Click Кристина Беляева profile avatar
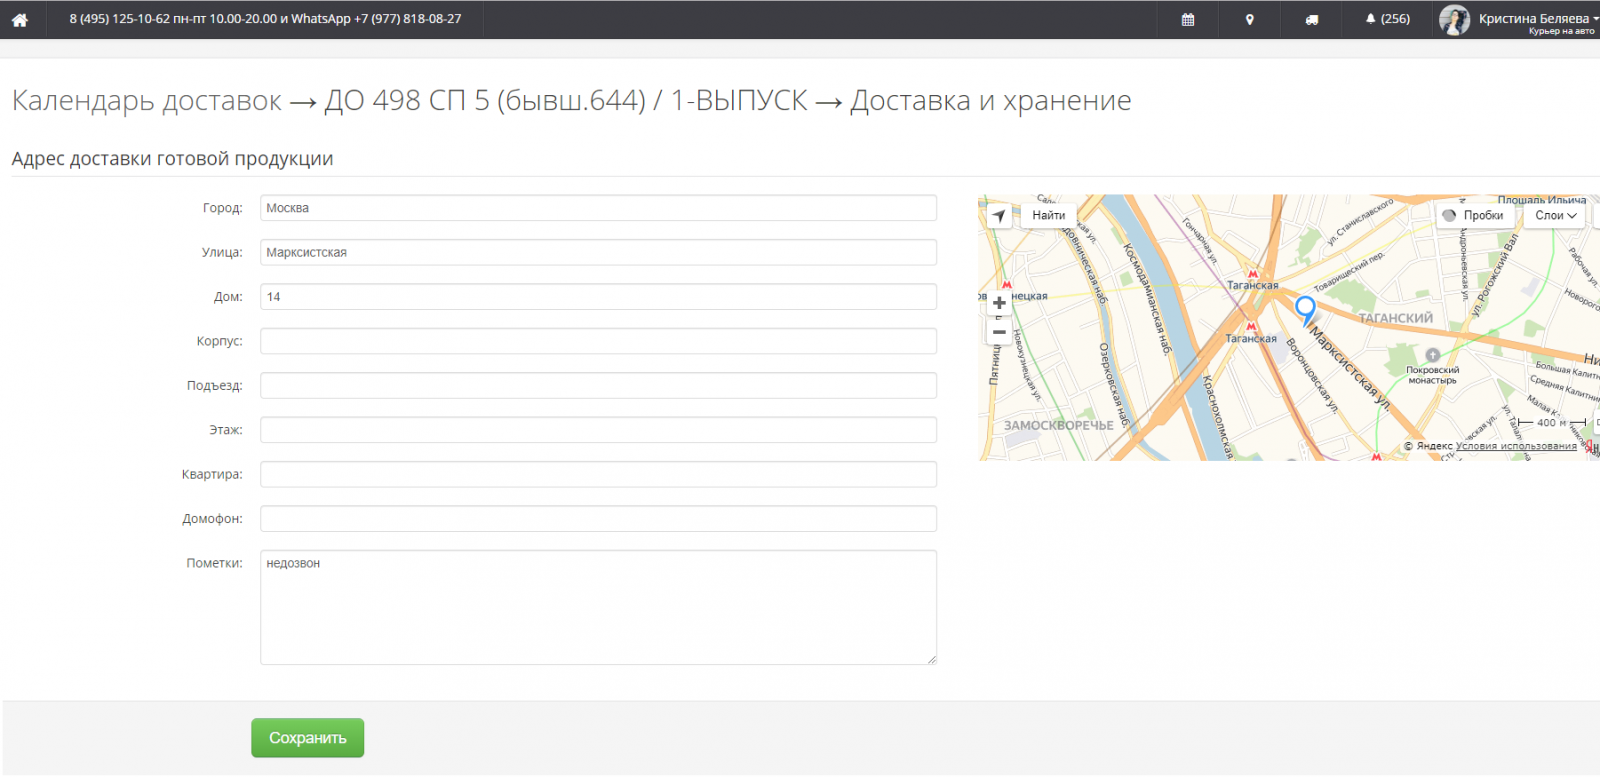The height and width of the screenshot is (777, 1600). [x=1454, y=19]
